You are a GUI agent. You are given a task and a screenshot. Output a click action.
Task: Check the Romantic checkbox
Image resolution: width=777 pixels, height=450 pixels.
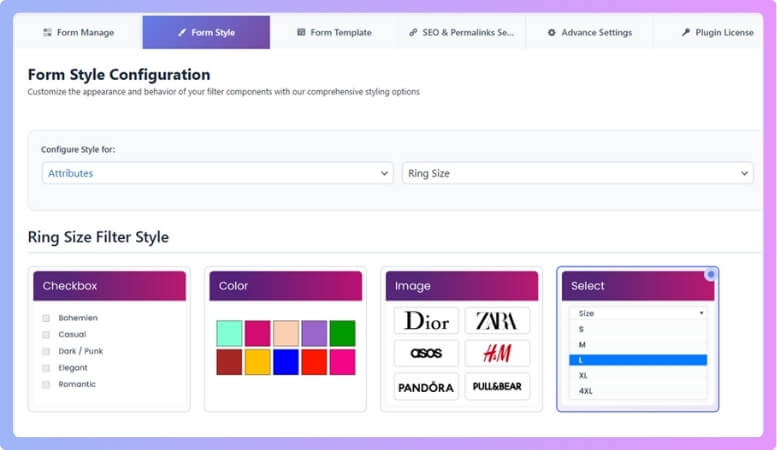(46, 385)
